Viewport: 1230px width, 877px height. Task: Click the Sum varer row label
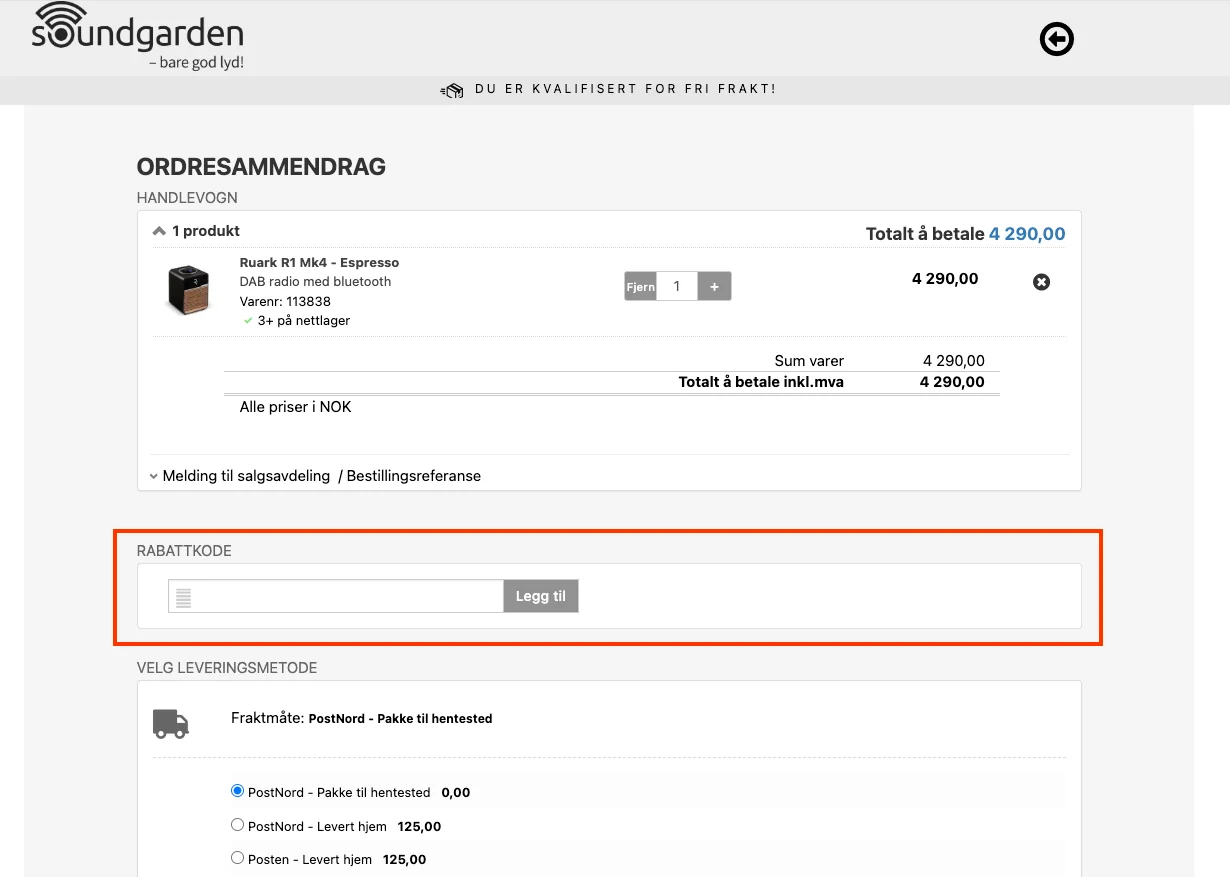click(809, 361)
